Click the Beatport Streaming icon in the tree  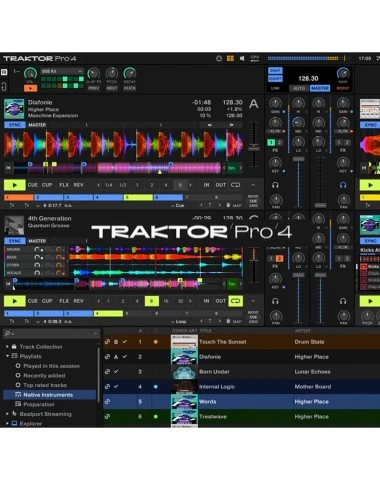click(x=14, y=414)
